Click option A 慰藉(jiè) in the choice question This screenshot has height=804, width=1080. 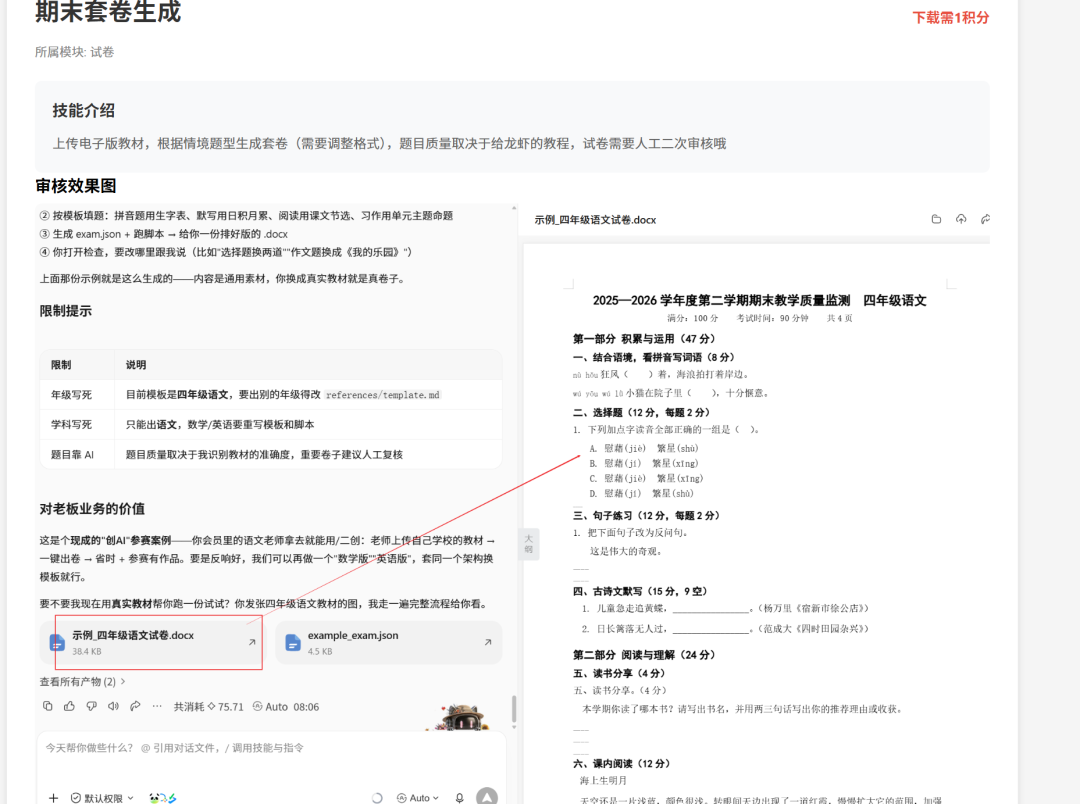(644, 449)
